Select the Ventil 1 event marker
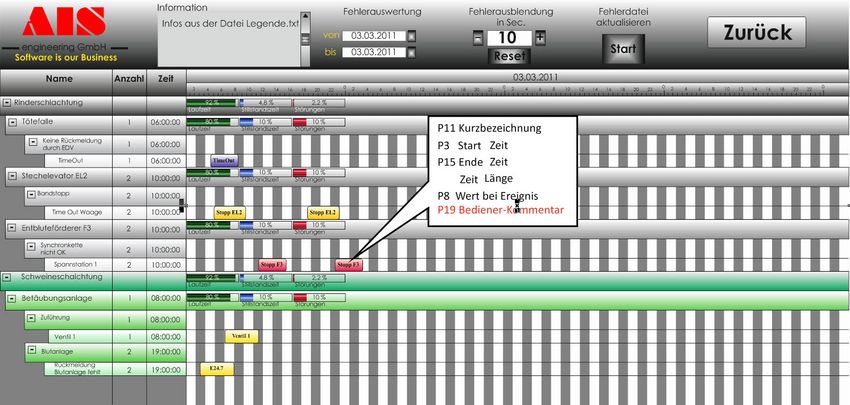This screenshot has width=850, height=405. click(242, 336)
